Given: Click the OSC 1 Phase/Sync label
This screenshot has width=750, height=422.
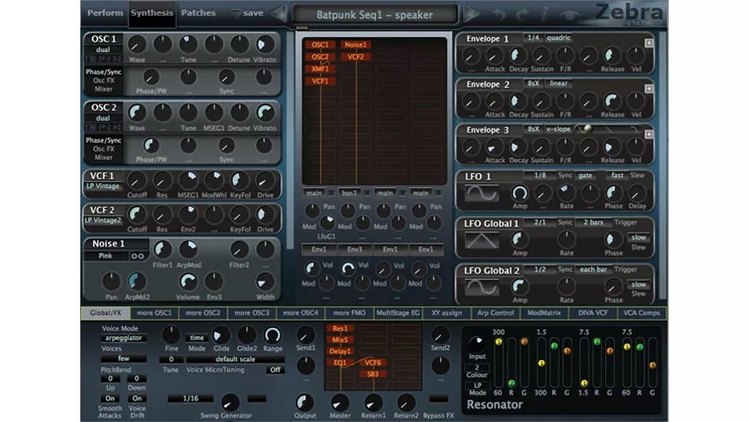Looking at the screenshot, I should point(103,72).
